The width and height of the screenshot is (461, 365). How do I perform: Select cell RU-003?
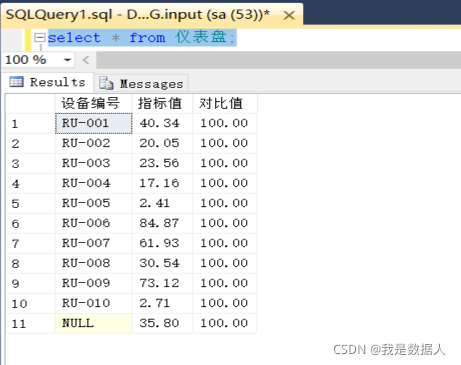coord(93,163)
